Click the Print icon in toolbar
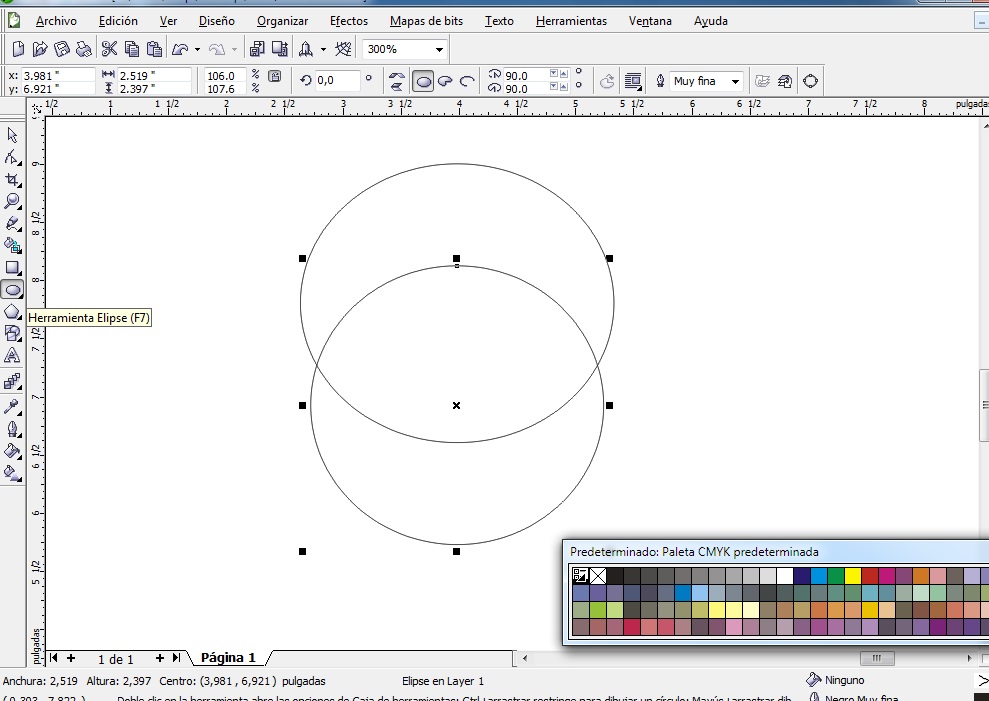The height and width of the screenshot is (701, 989). (x=84, y=49)
